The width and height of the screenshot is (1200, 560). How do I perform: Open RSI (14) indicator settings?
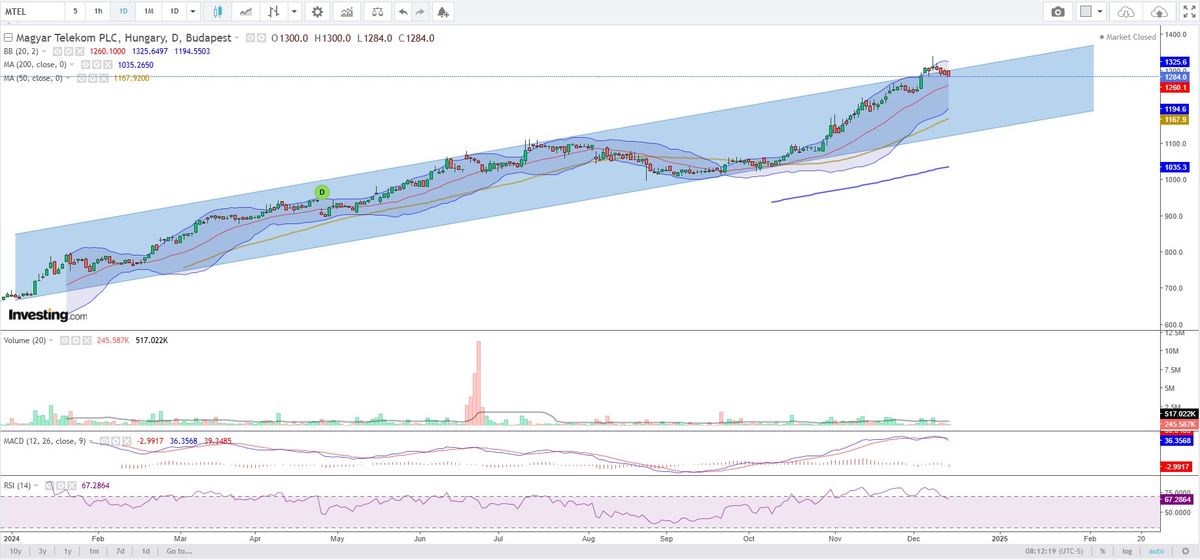60,486
